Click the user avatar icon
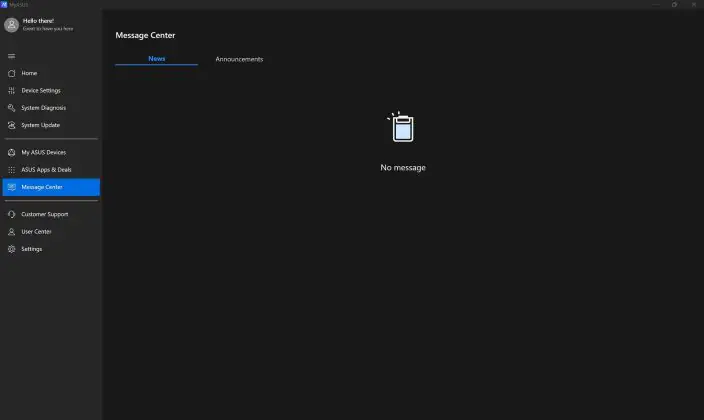The image size is (704, 420). [11, 25]
